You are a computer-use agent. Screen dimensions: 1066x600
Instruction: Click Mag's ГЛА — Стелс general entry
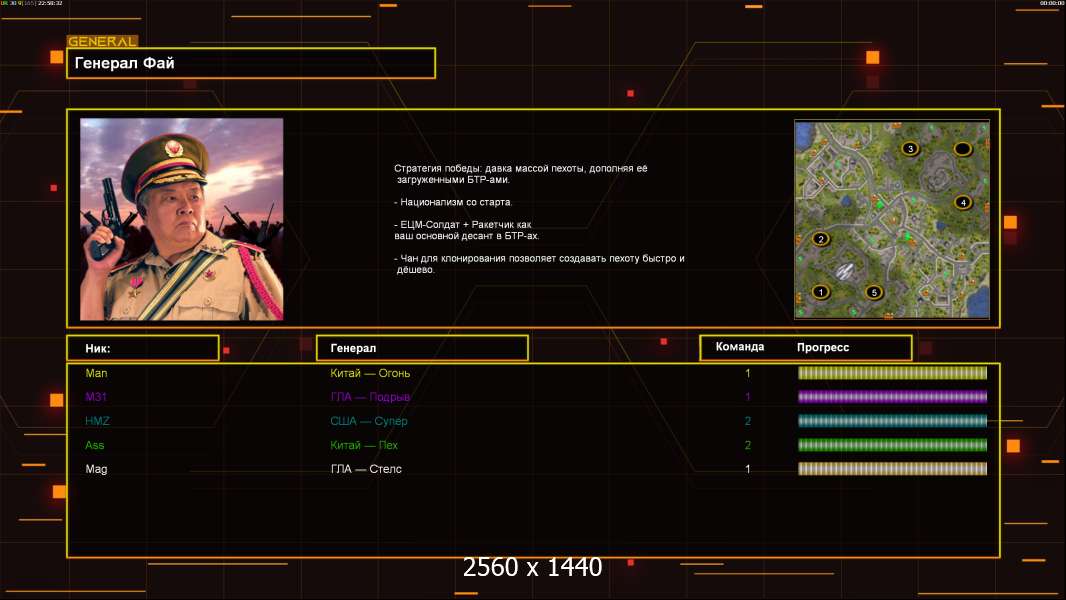tap(366, 469)
